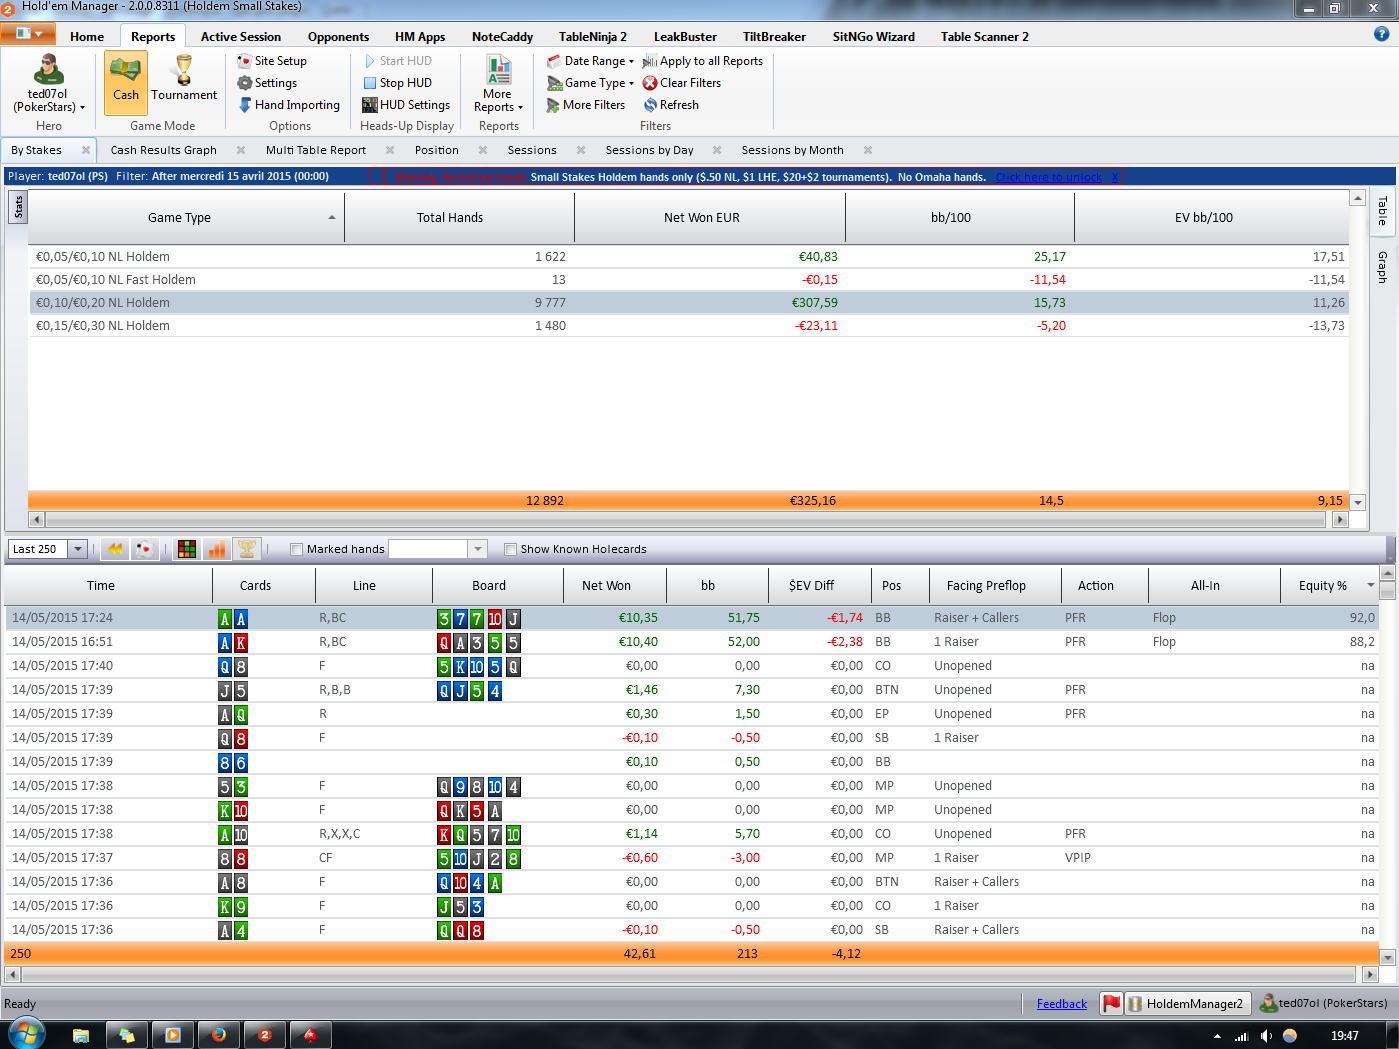Click the trophy icon in hands toolbar
The height and width of the screenshot is (1049, 1399).
tap(246, 549)
